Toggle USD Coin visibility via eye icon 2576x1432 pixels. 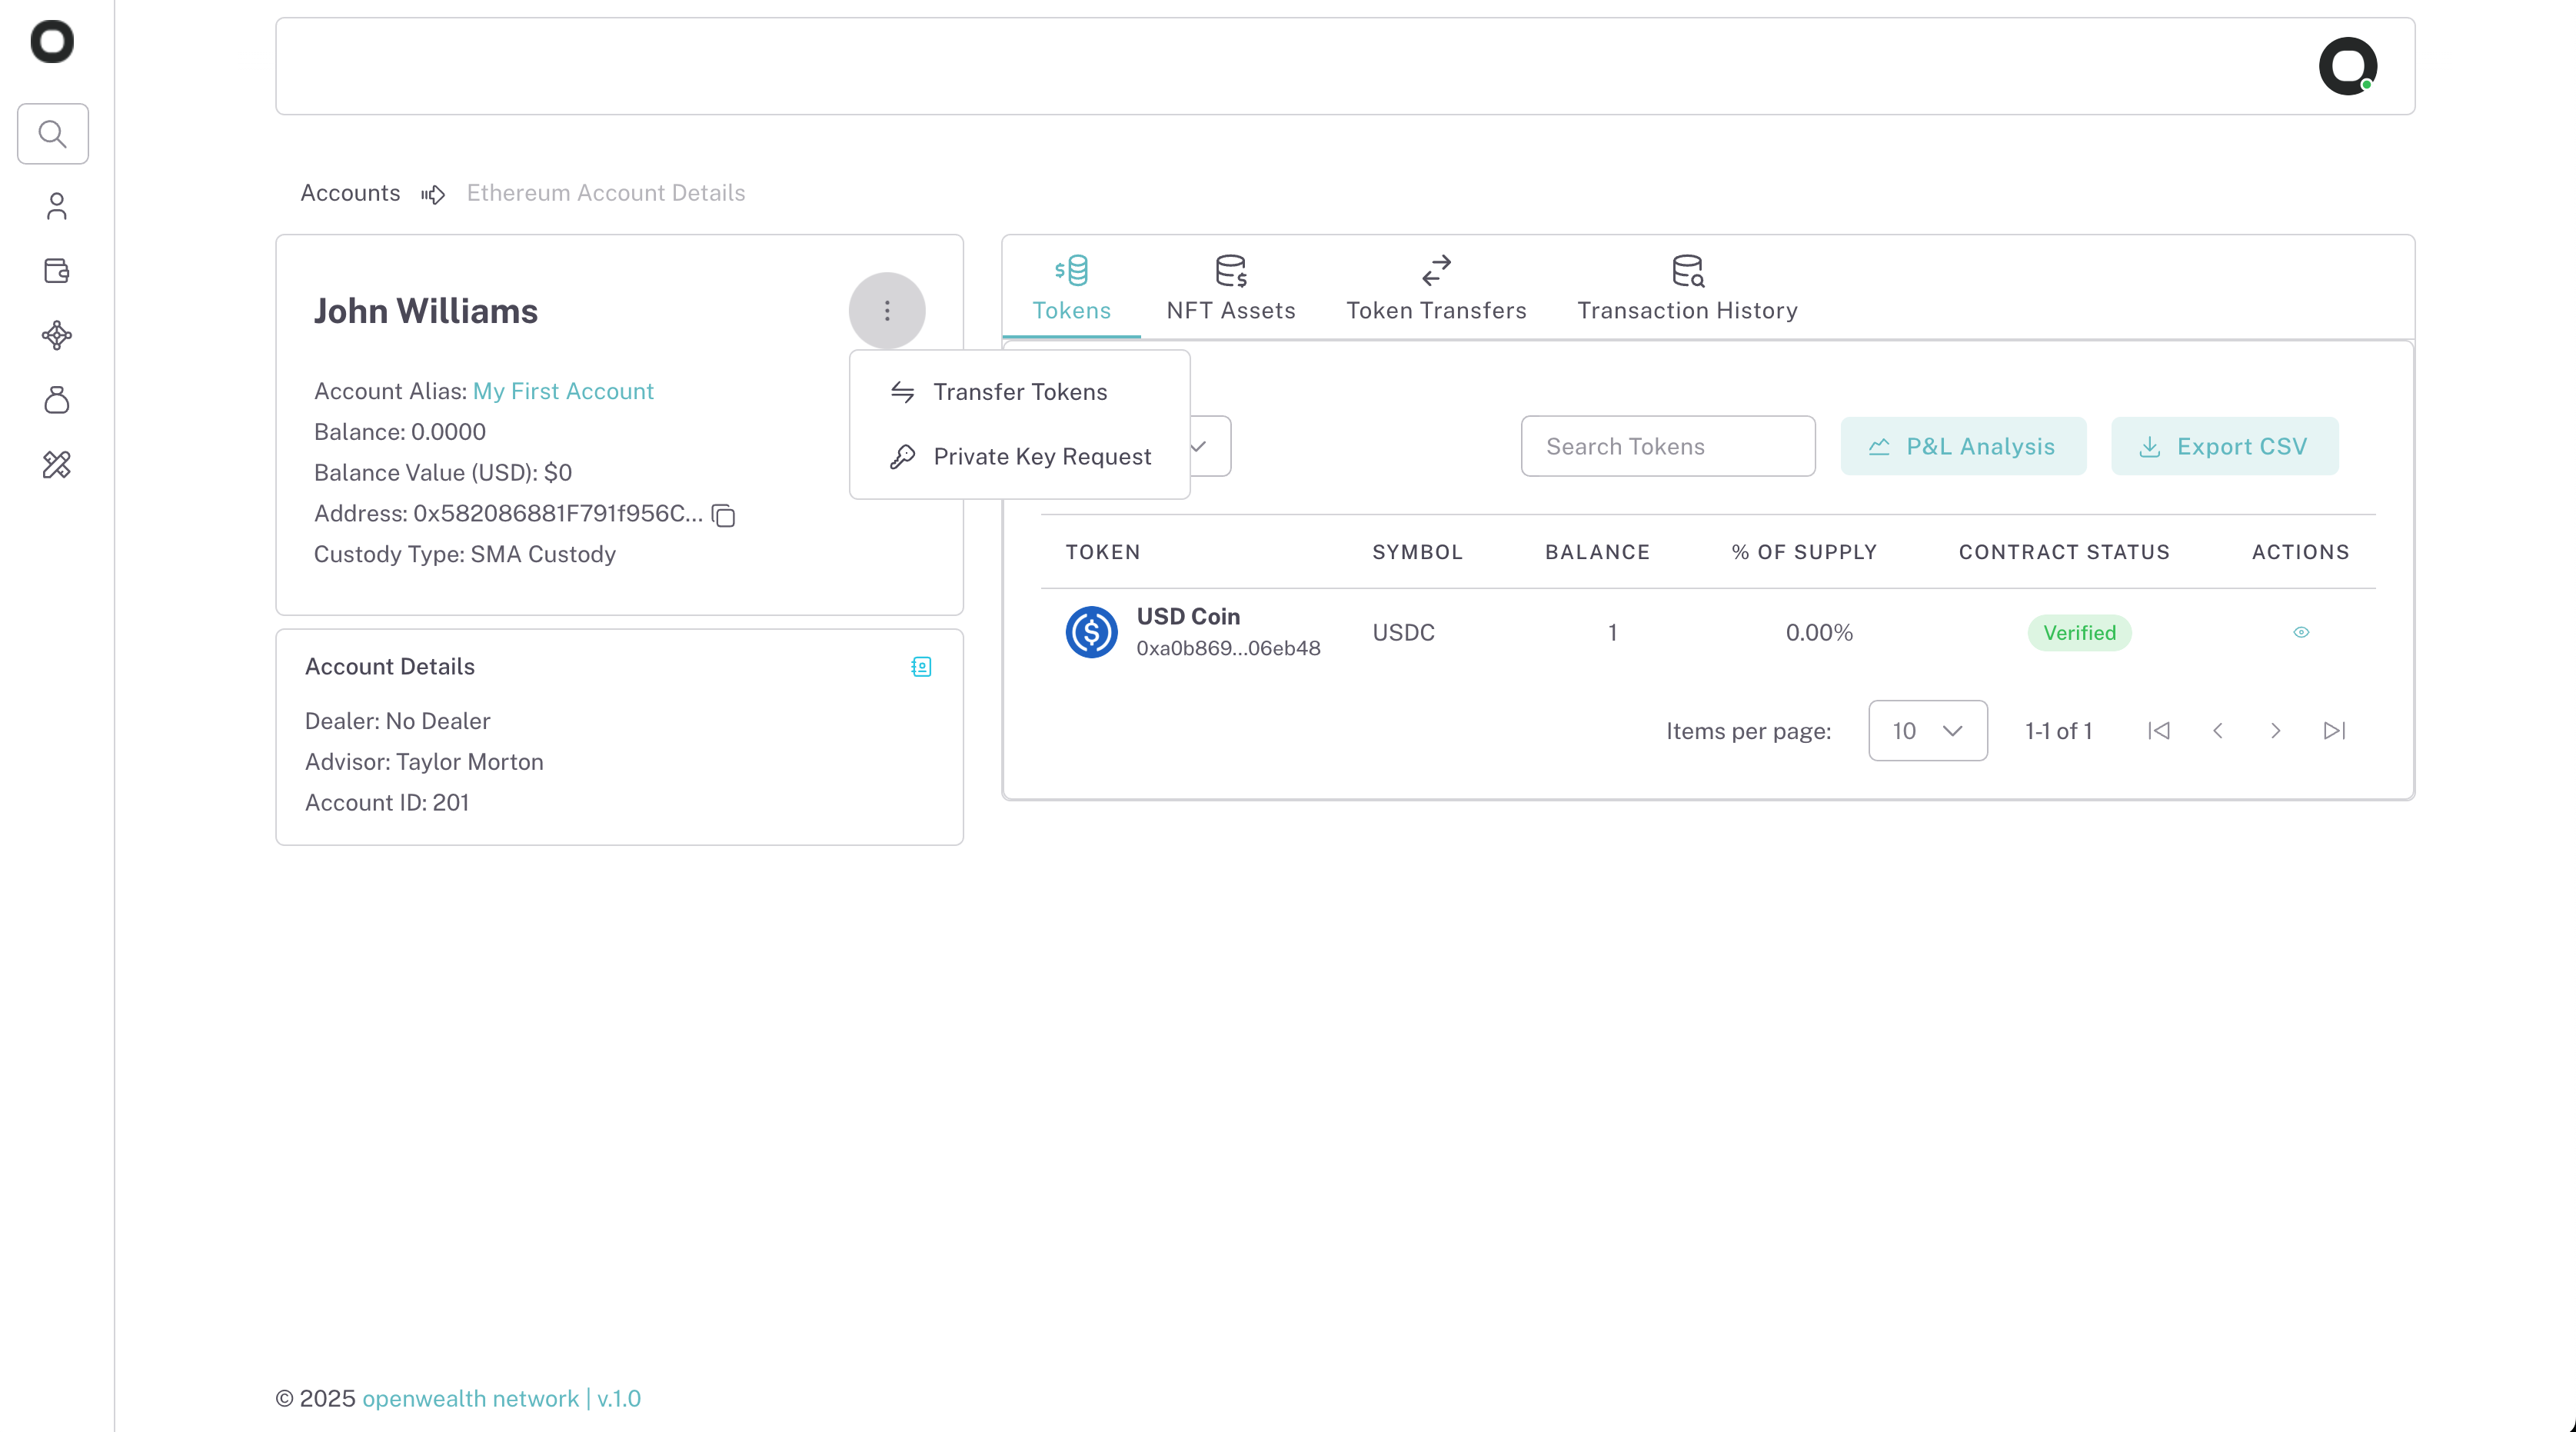click(x=2301, y=632)
